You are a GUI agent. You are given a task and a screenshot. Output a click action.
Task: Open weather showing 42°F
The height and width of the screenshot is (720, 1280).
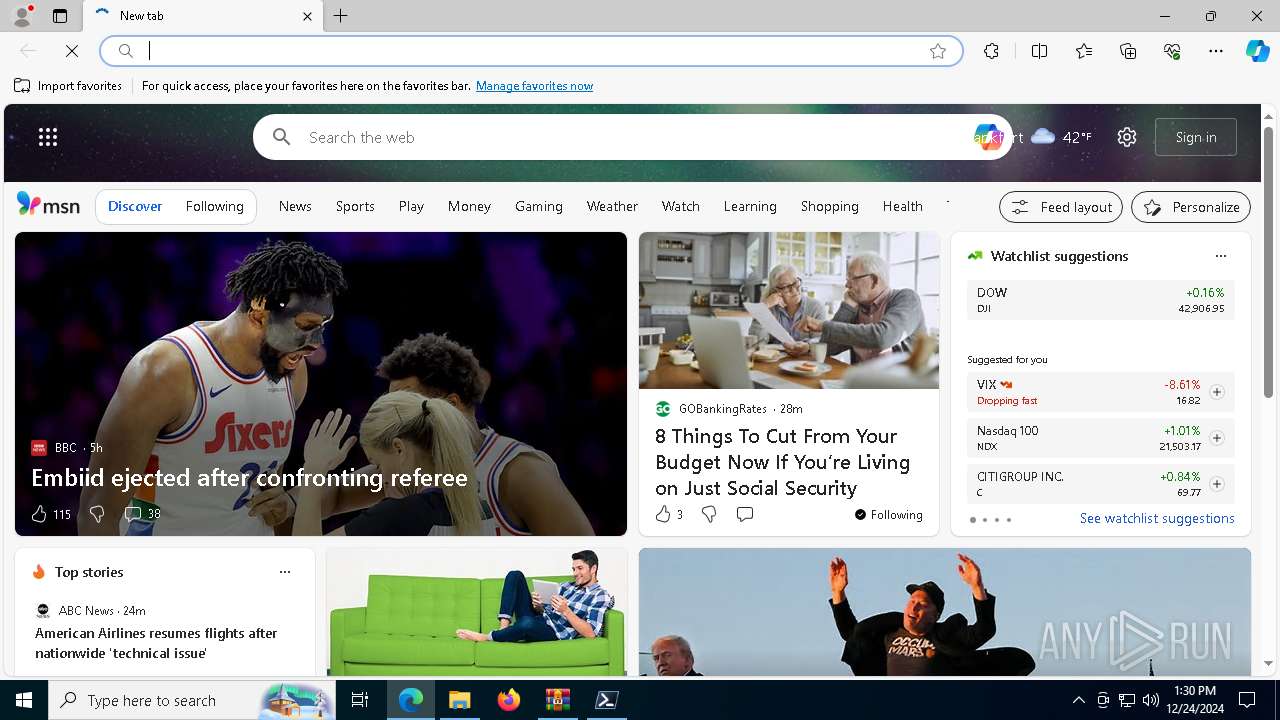pos(1061,137)
